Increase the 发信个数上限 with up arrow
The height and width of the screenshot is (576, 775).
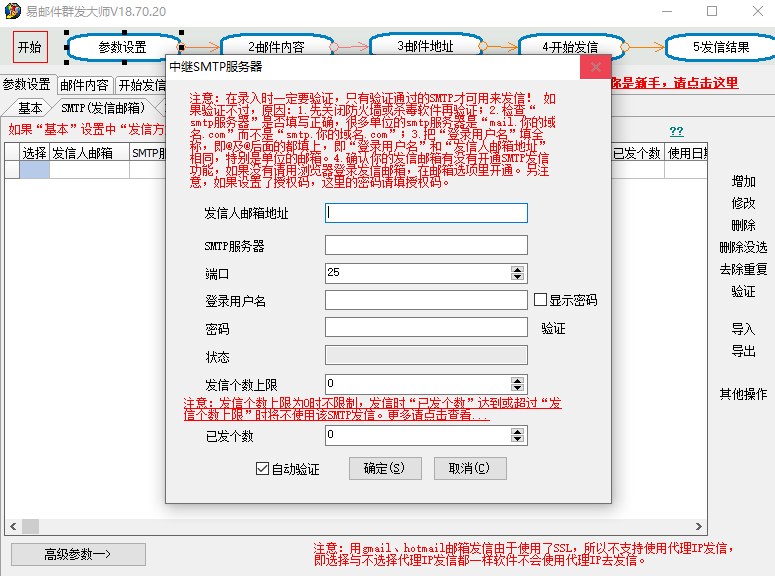[517, 381]
